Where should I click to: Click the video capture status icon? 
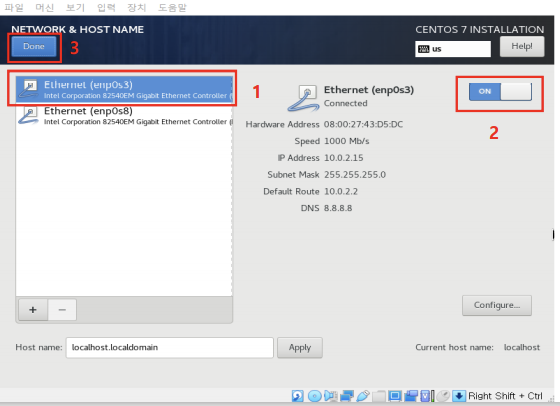tap(411, 396)
